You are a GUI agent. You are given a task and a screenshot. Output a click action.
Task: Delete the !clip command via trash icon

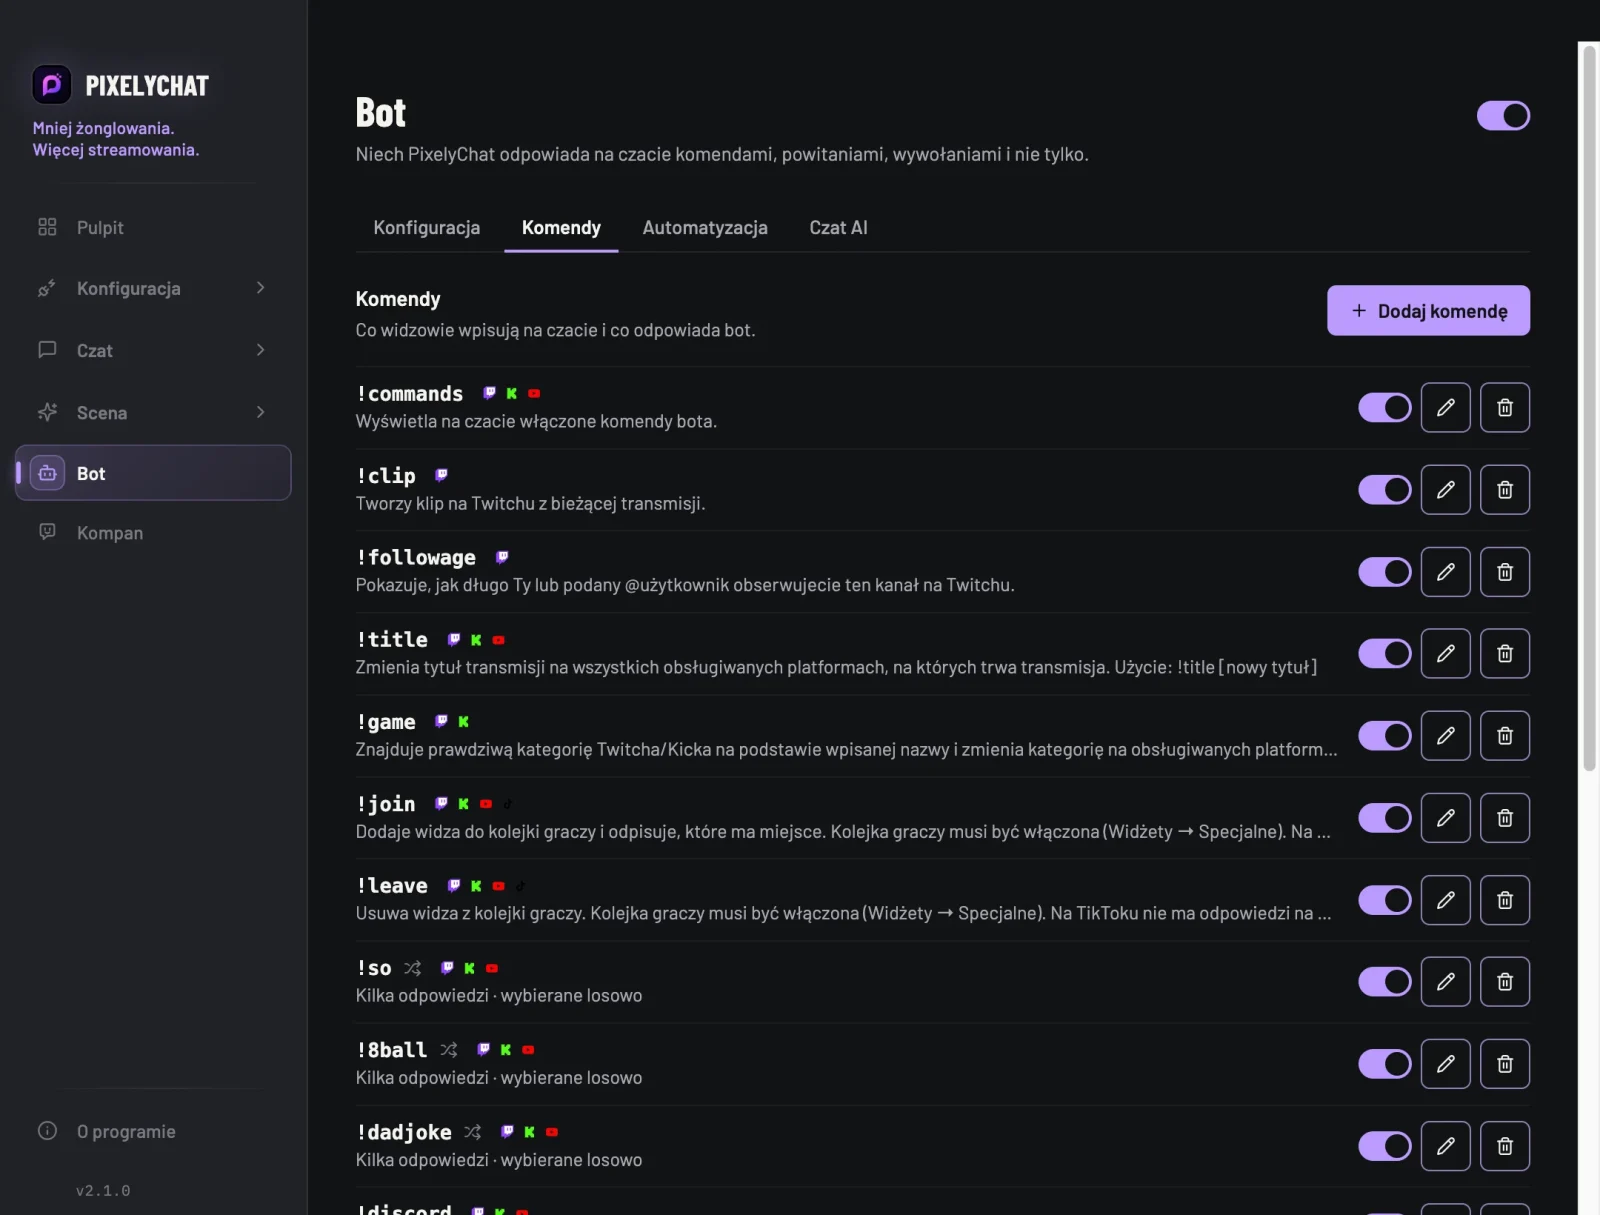click(1504, 489)
